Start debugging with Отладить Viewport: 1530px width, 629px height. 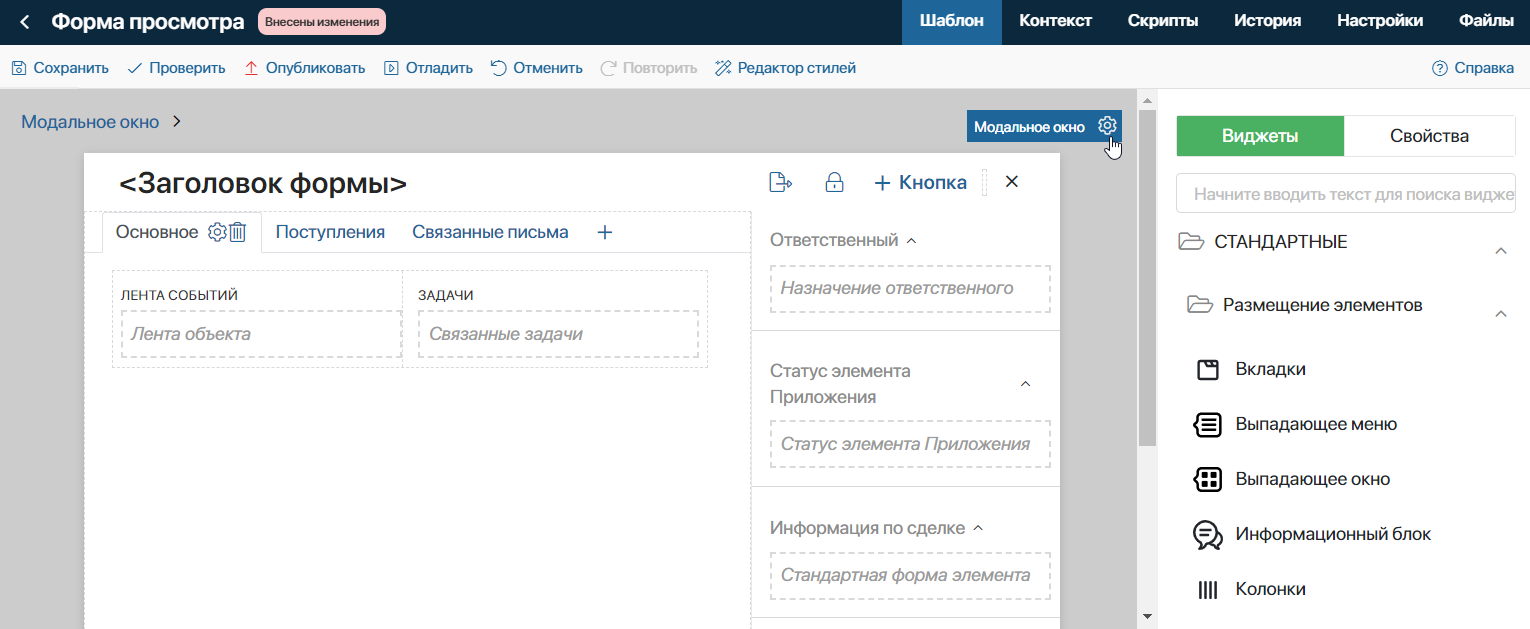[428, 68]
